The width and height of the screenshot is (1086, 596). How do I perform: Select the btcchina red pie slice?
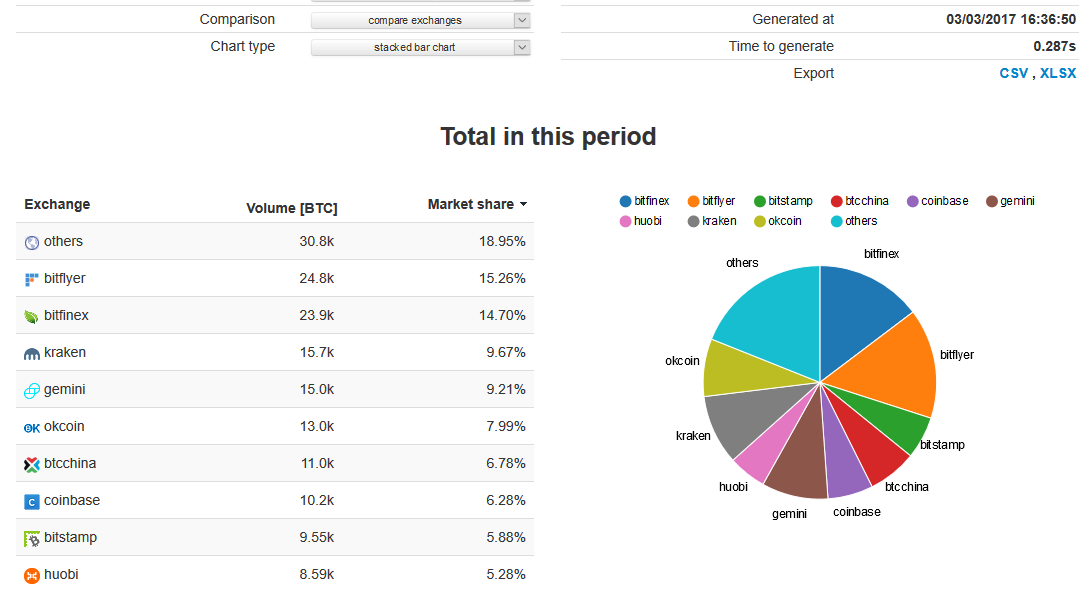coord(871,446)
